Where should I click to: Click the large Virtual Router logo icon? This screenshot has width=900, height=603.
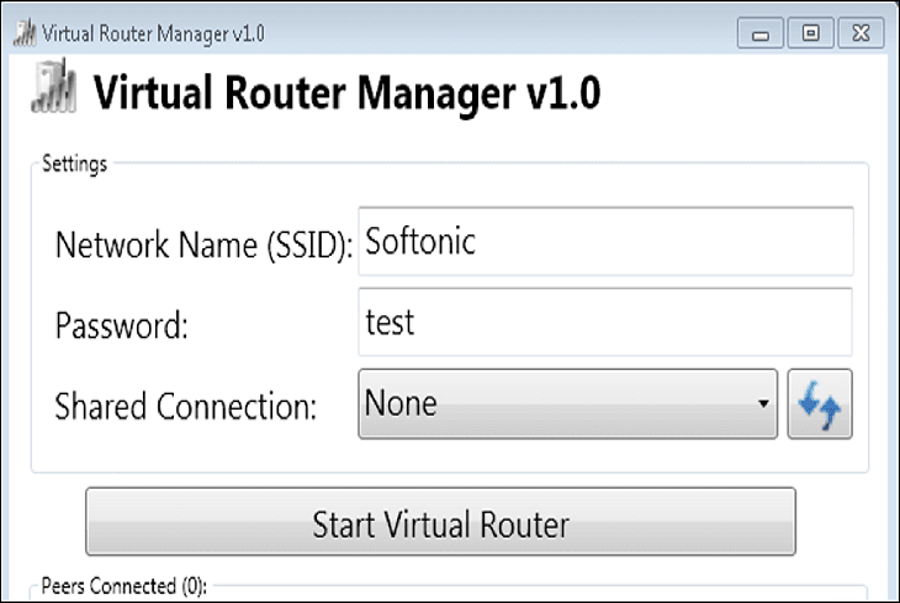[53, 86]
